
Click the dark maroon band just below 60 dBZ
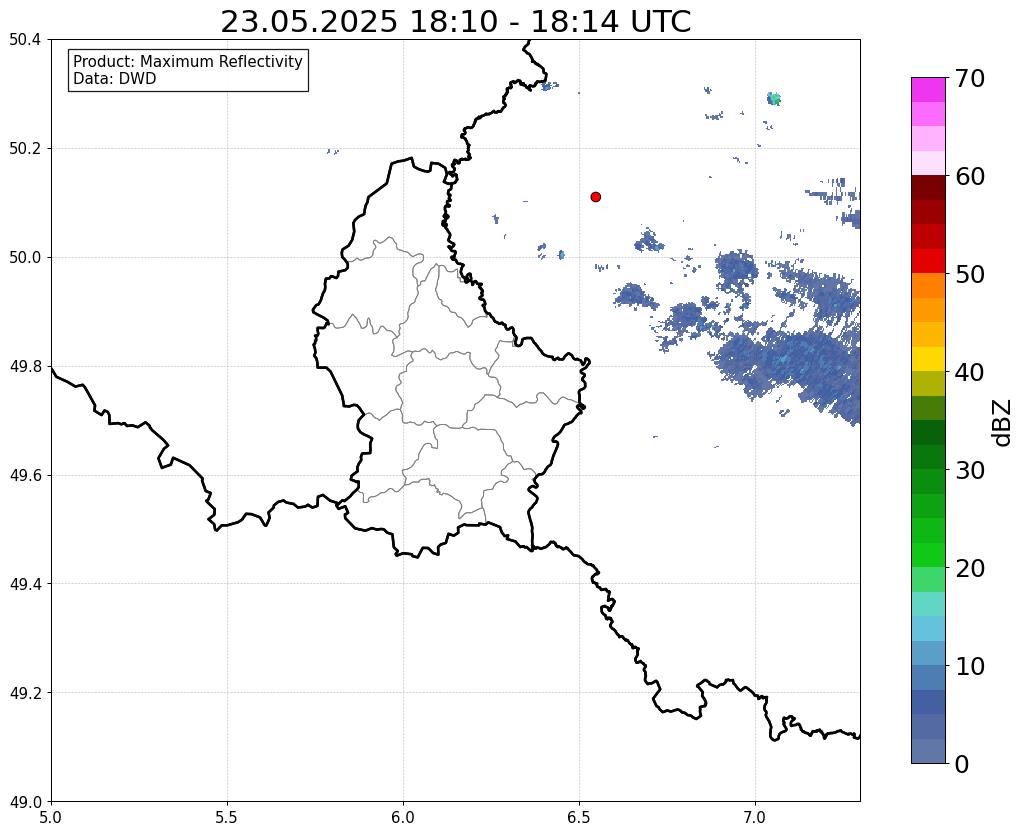coord(928,188)
